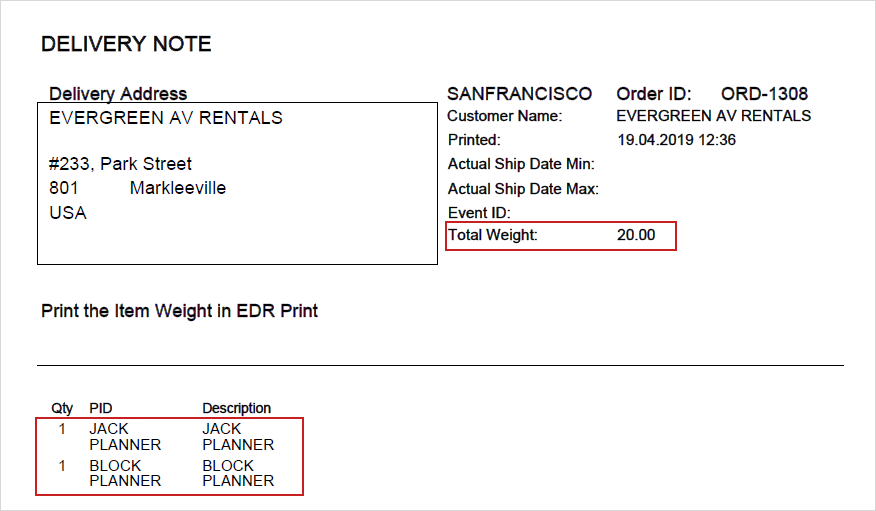Viewport: 876px width, 511px height.
Task: Click the country USA in the address
Action: click(x=68, y=213)
